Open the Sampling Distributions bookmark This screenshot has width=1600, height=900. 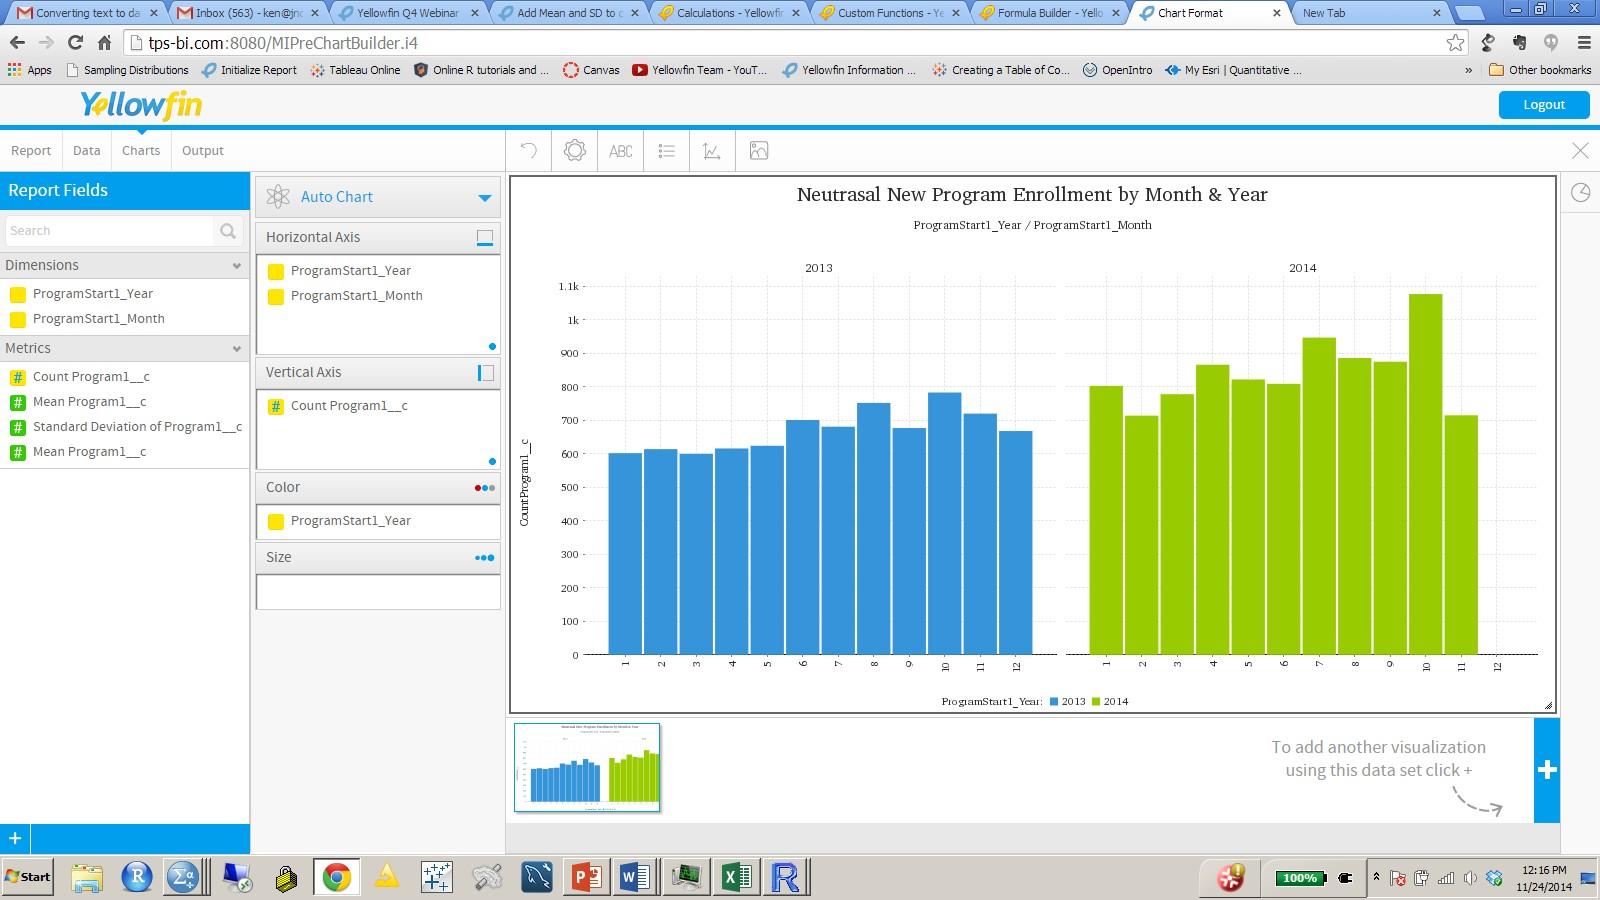click(x=127, y=70)
